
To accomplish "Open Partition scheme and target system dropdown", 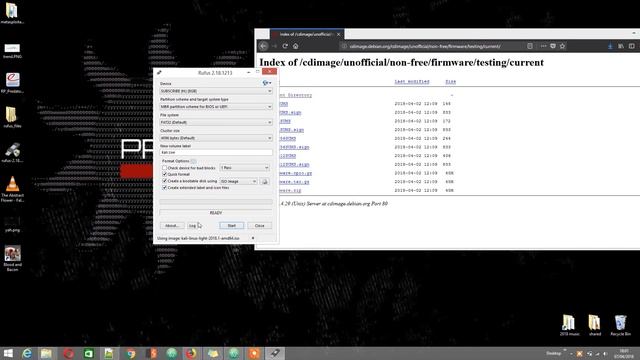I will click(216, 107).
